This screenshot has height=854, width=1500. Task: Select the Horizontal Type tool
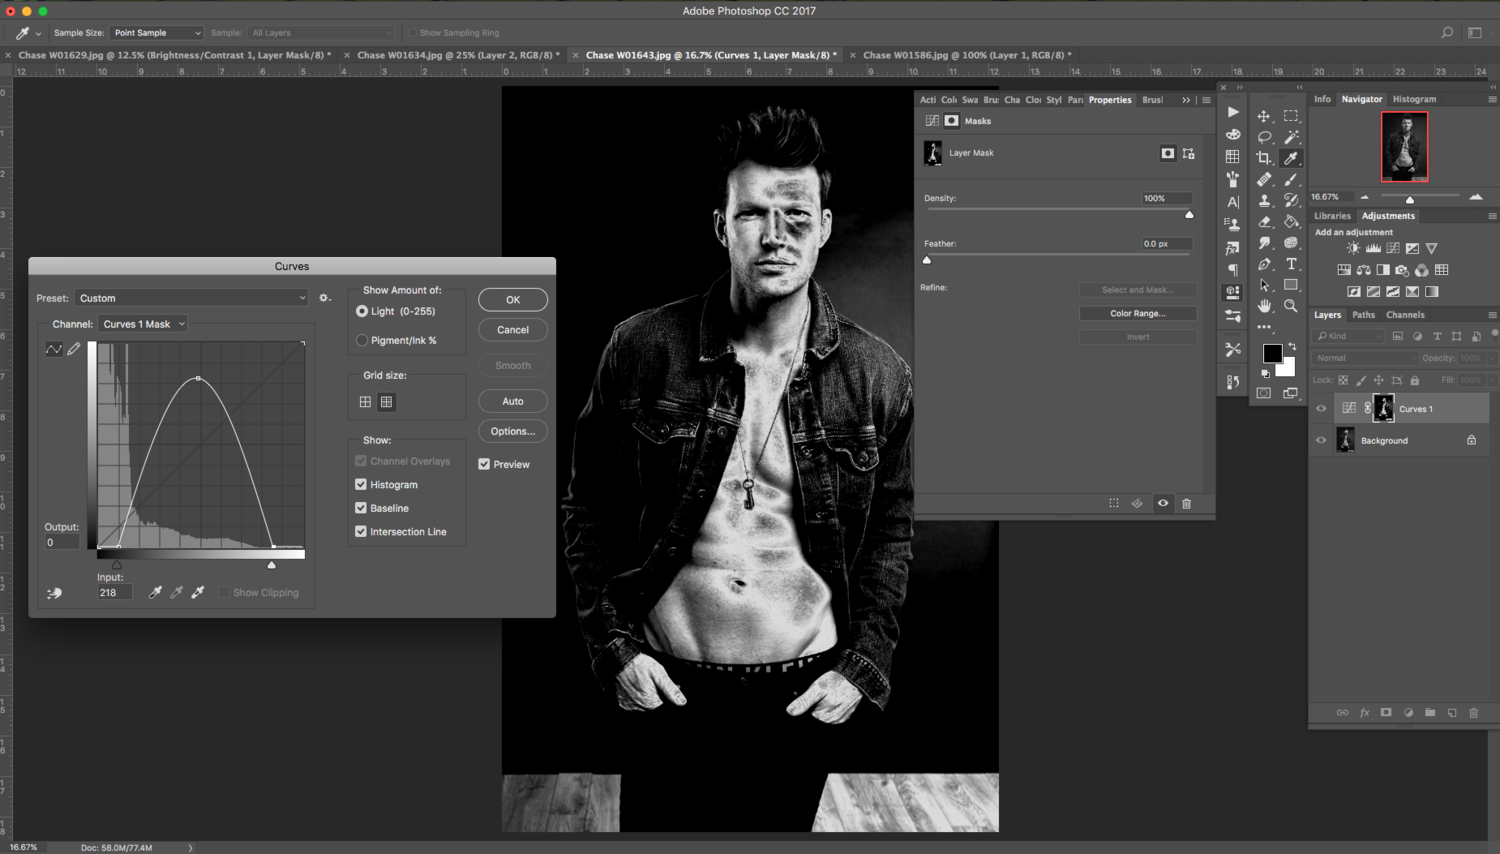pos(1291,264)
